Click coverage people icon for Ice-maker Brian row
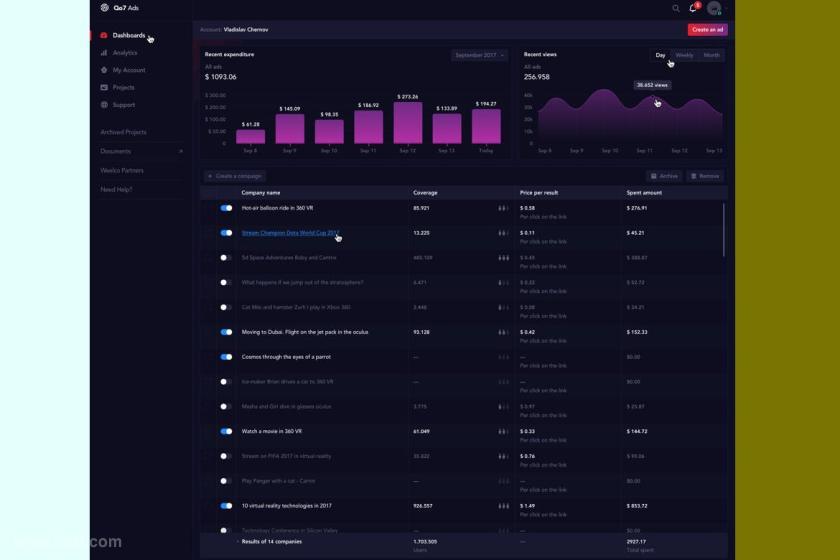Screen dimensions: 840x560 [x=503, y=382]
